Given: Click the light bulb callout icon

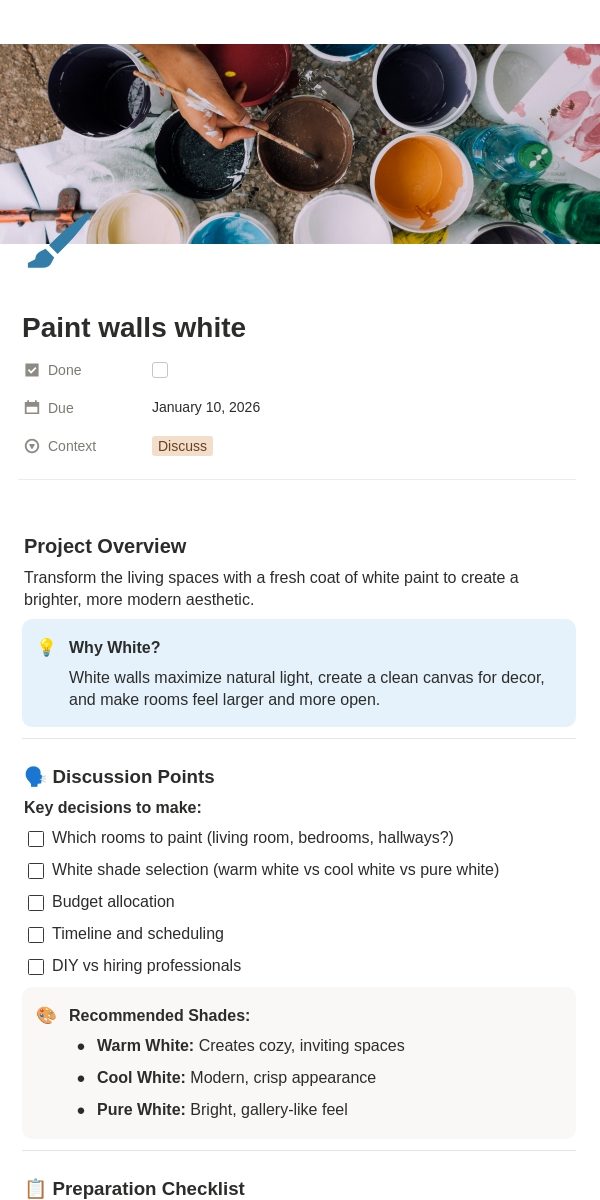Looking at the screenshot, I should point(46,648).
